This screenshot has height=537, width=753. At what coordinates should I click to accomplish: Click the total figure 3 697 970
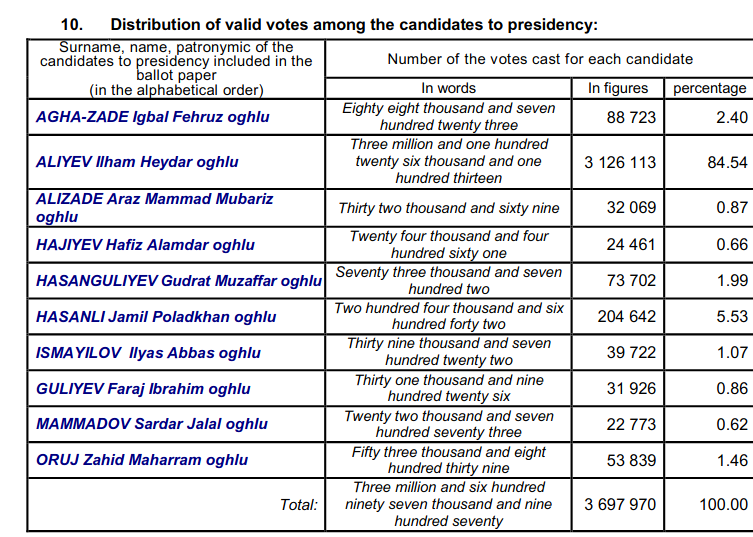tap(620, 504)
